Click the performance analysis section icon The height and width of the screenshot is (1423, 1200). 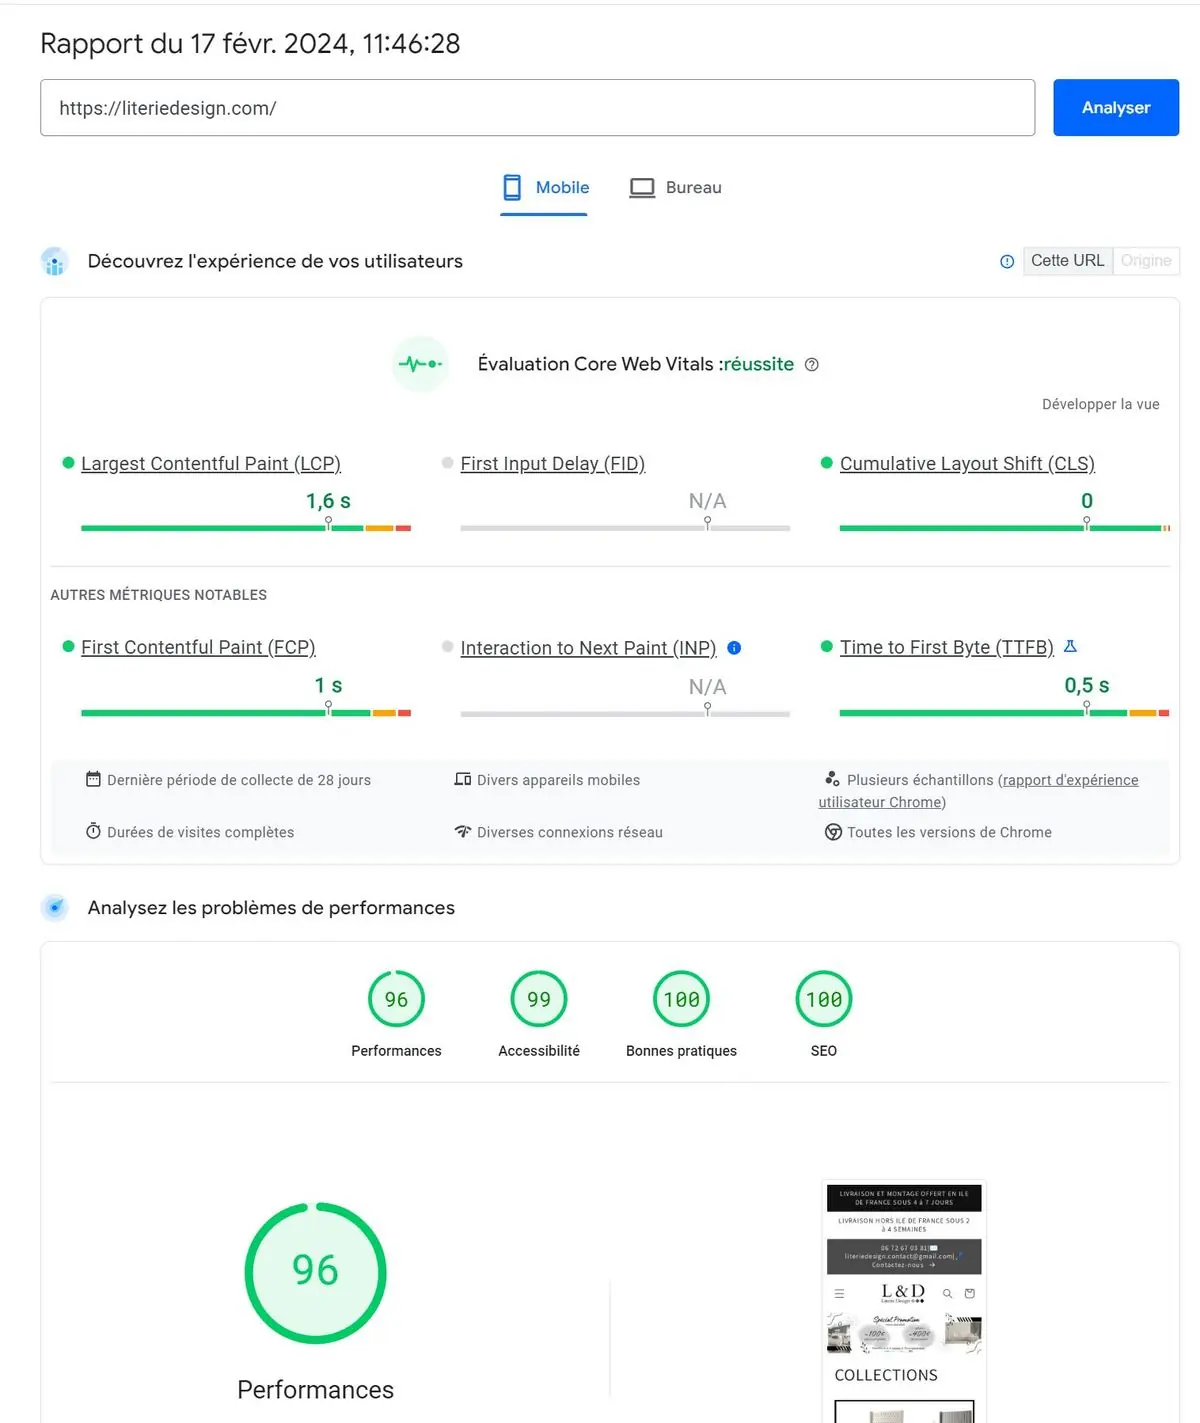pyautogui.click(x=55, y=908)
